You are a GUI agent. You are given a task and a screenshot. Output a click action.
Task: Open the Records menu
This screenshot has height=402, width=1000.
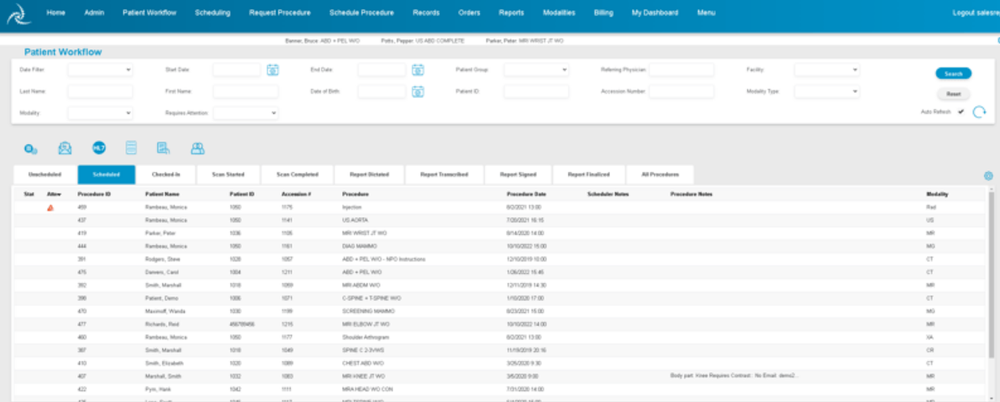426,13
